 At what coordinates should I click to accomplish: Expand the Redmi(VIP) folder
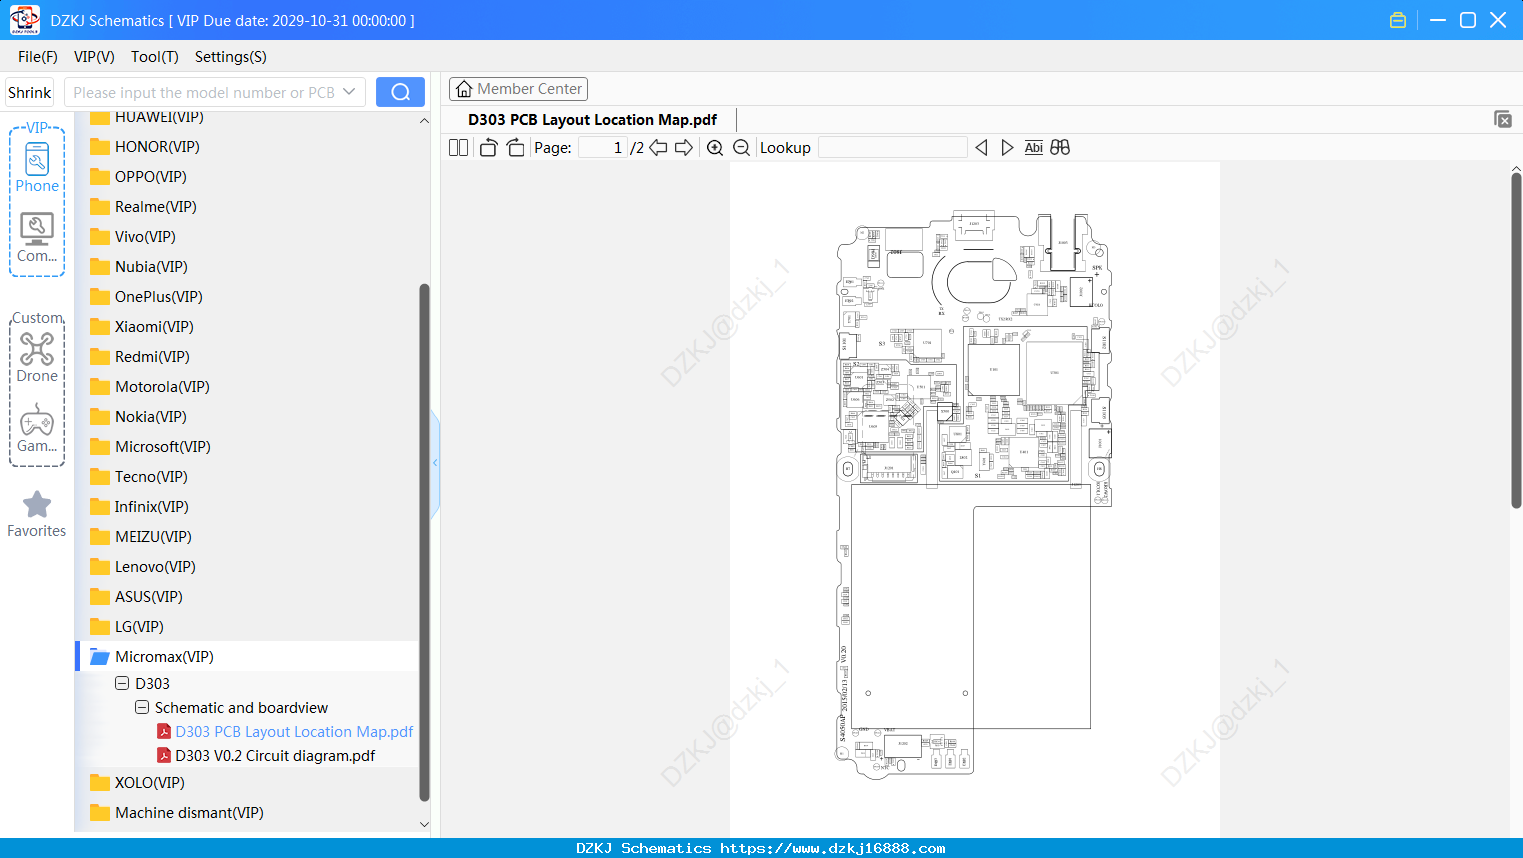pos(140,357)
